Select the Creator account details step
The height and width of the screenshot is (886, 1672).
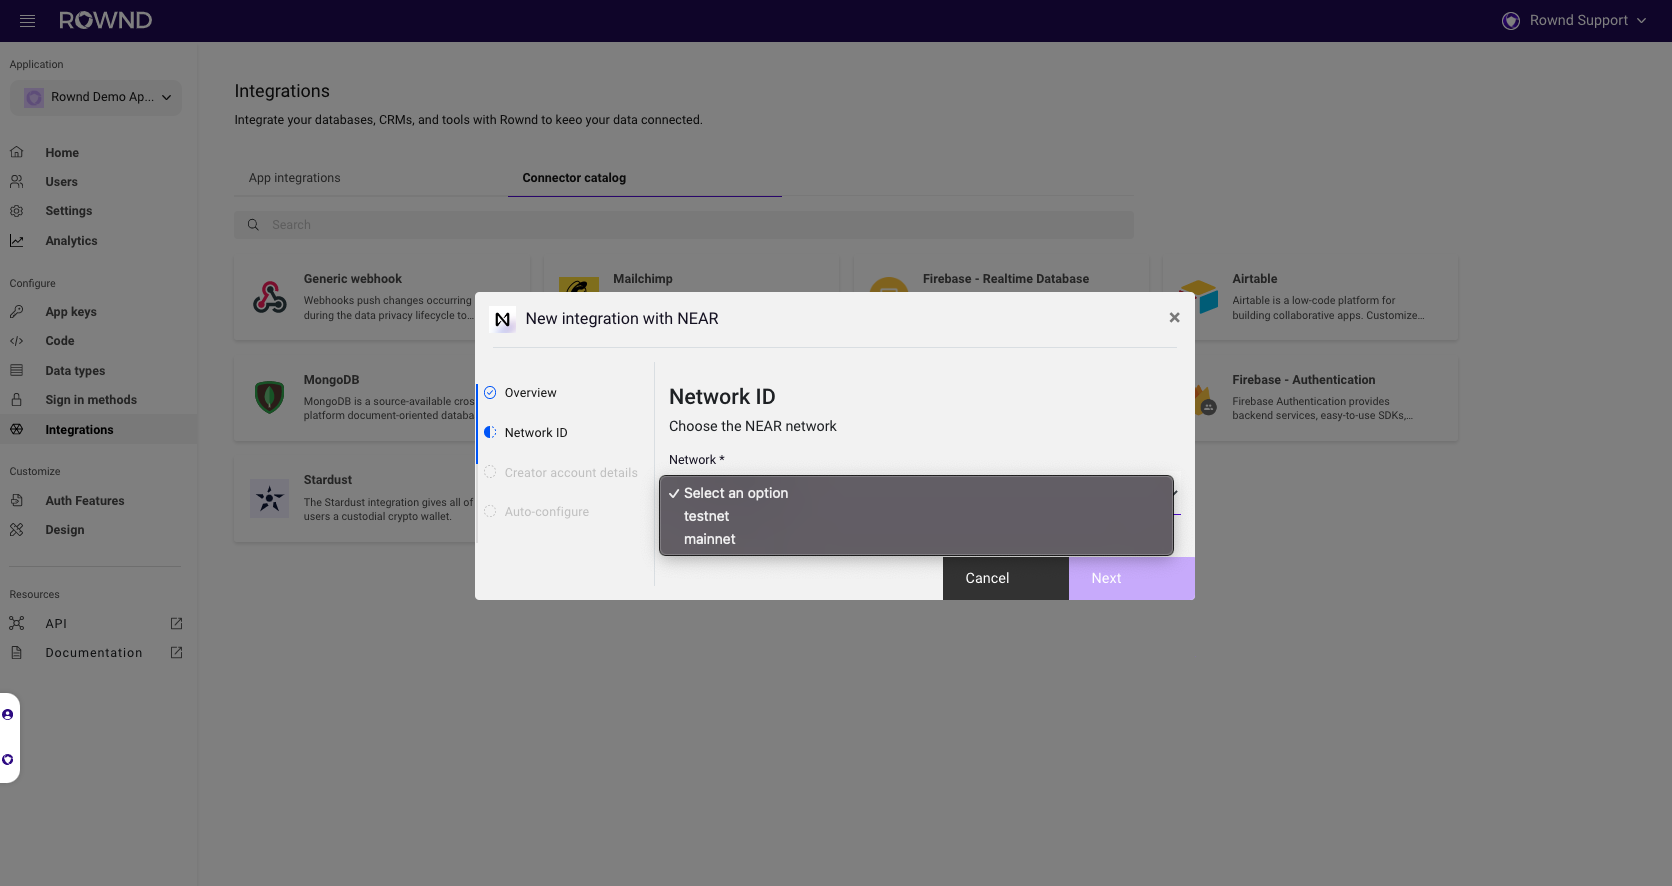(x=570, y=473)
